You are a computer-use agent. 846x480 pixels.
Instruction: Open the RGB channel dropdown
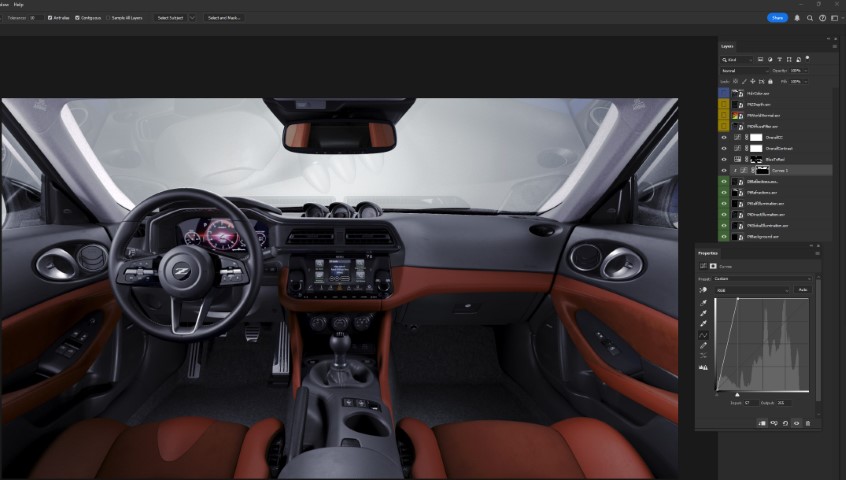752,290
